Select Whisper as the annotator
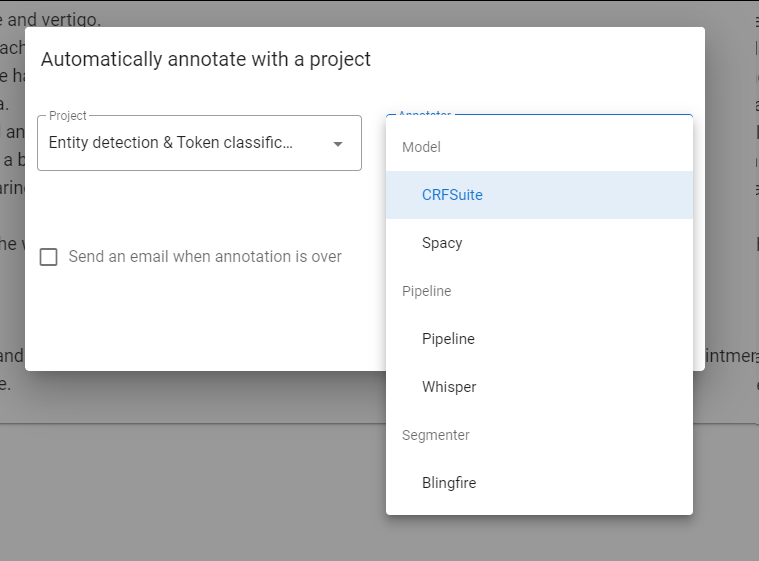Image resolution: width=759 pixels, height=561 pixels. pyautogui.click(x=449, y=387)
